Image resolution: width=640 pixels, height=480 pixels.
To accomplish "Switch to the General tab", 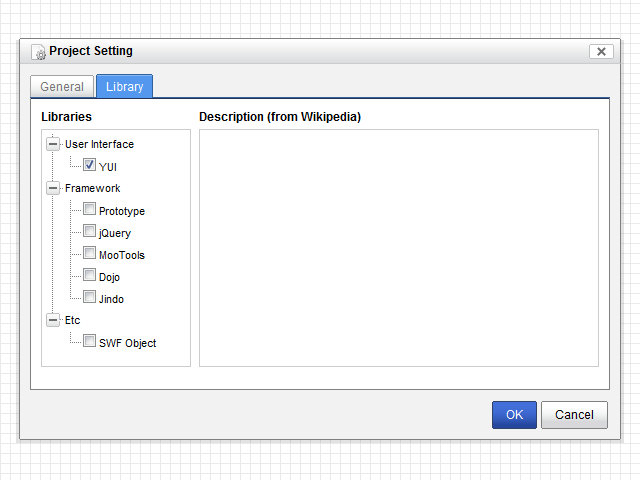I will pyautogui.click(x=62, y=87).
